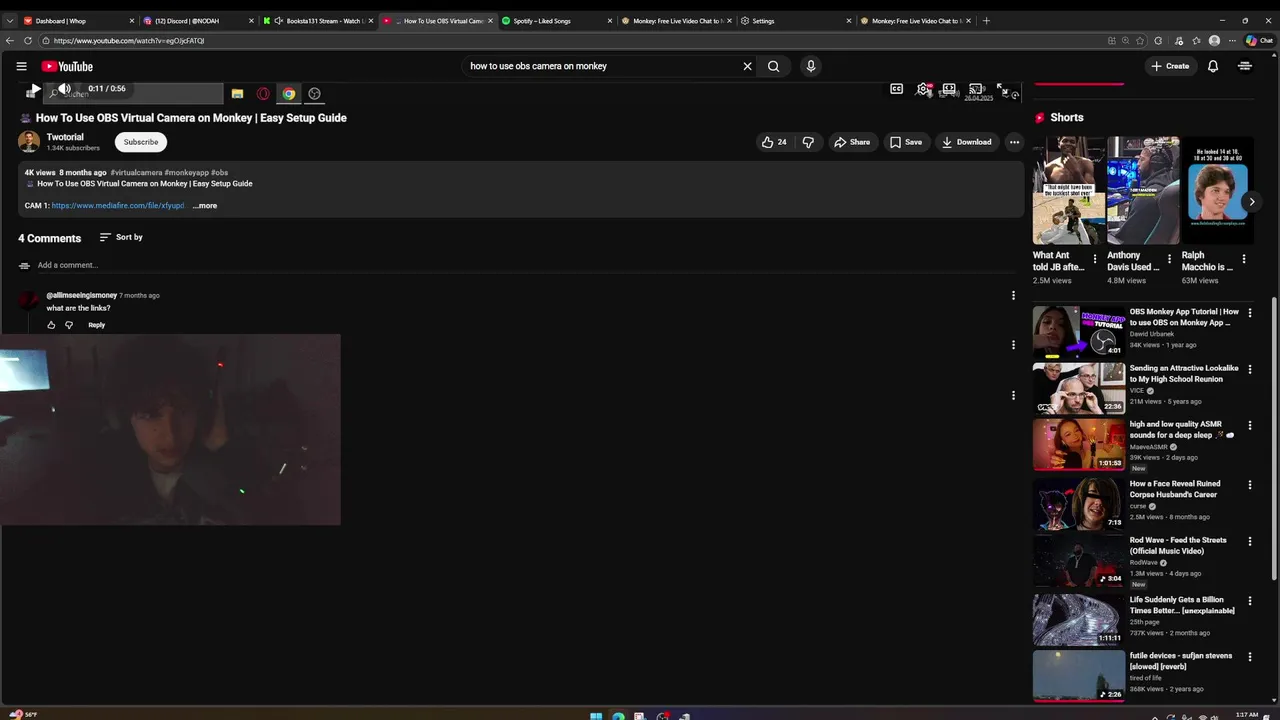This screenshot has height=720, width=1280.
Task: Start voice search with microphone icon
Action: click(x=810, y=66)
